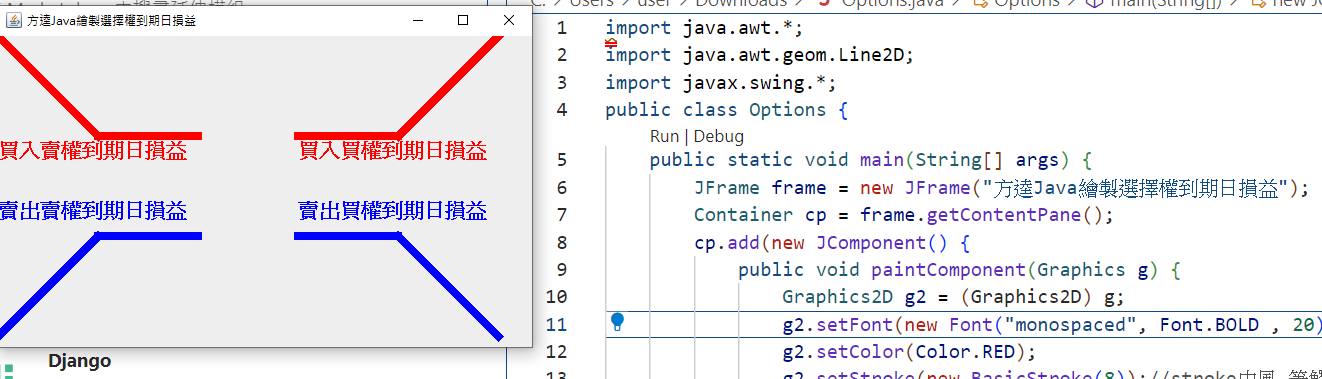1322x379 pixels.
Task: Click the code line import java.awt.geom.Line2D;
Action: coord(760,55)
